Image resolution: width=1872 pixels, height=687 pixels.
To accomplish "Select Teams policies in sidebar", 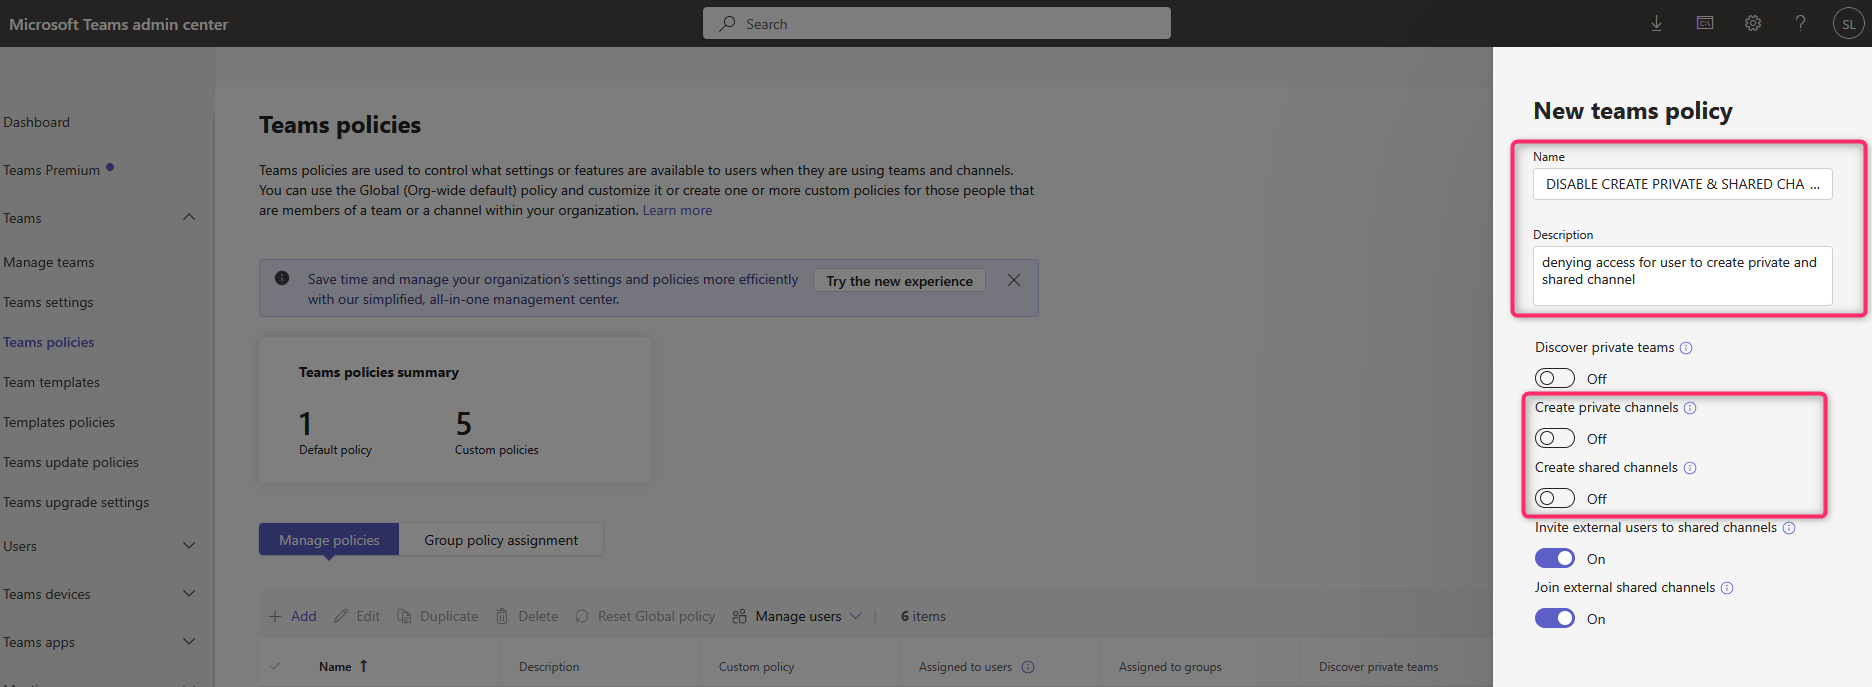I will (x=49, y=342).
